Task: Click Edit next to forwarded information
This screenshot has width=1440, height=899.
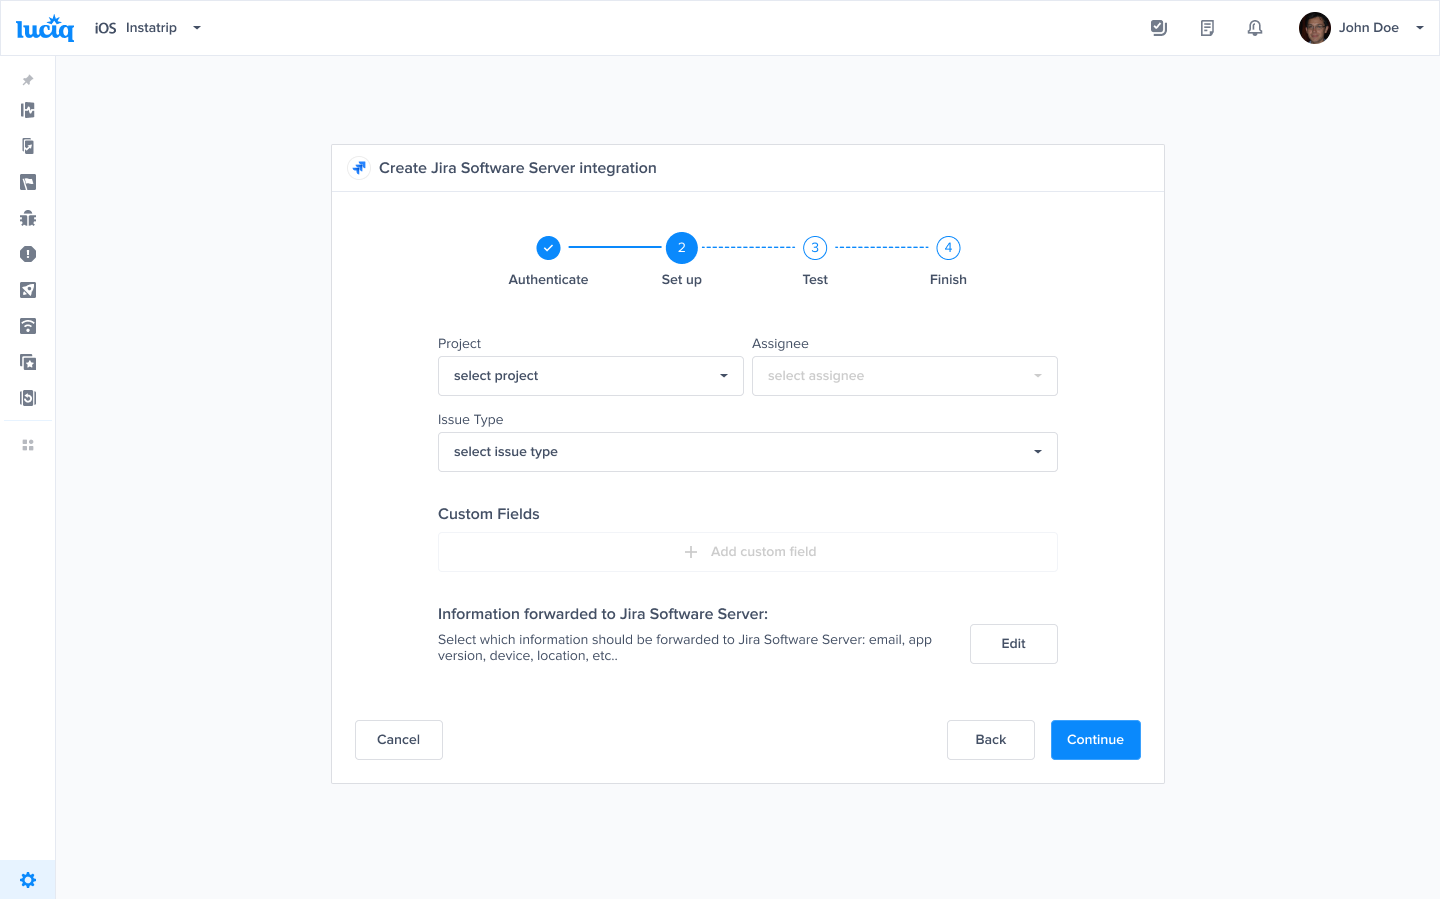Action: pyautogui.click(x=1013, y=643)
